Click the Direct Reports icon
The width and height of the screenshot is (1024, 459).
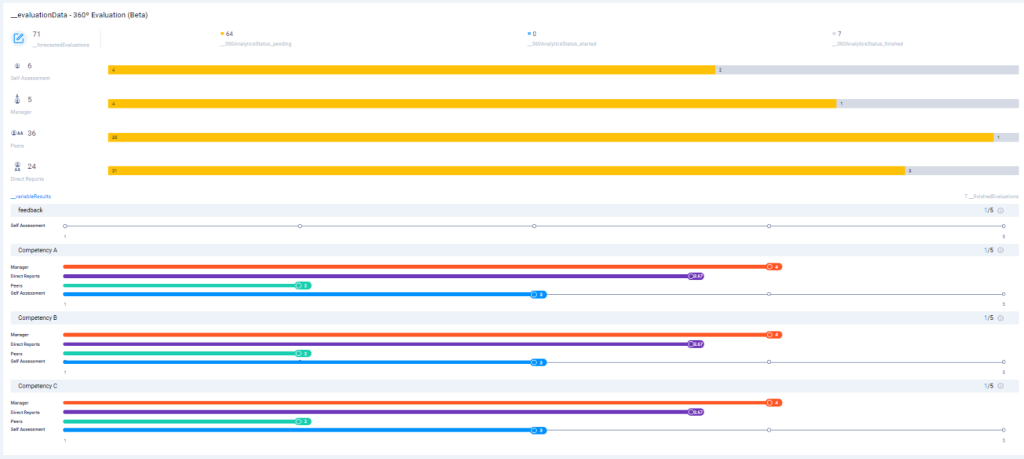tap(17, 167)
